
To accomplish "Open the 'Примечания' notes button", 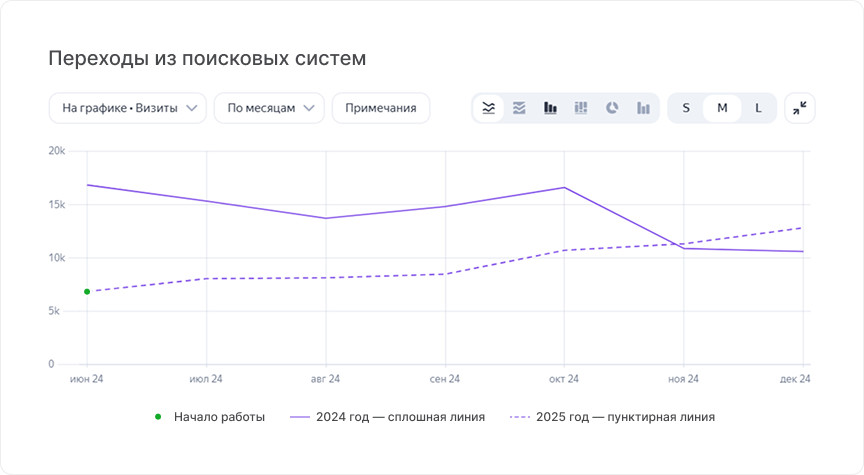I will point(381,108).
